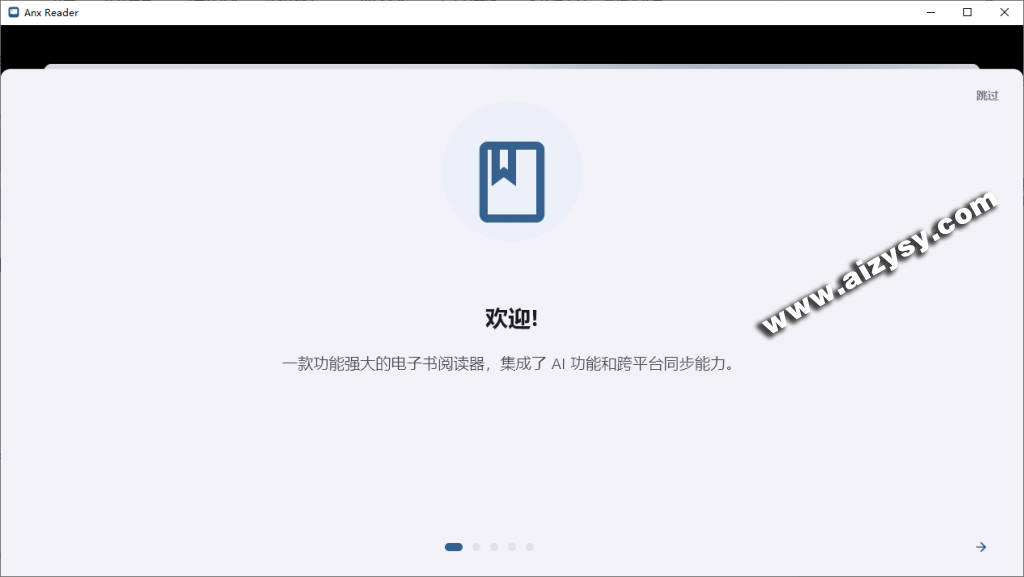Click the black band above the welcome card

click(511, 45)
